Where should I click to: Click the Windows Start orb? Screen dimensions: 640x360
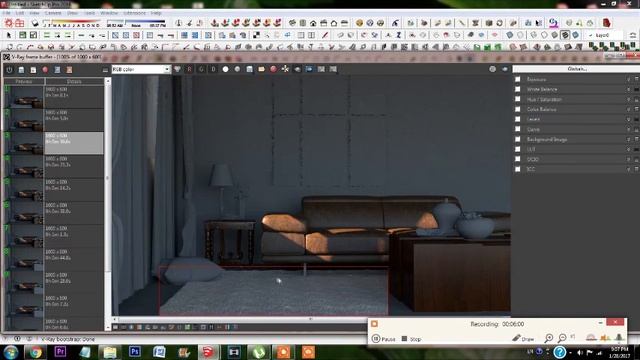coord(11,352)
